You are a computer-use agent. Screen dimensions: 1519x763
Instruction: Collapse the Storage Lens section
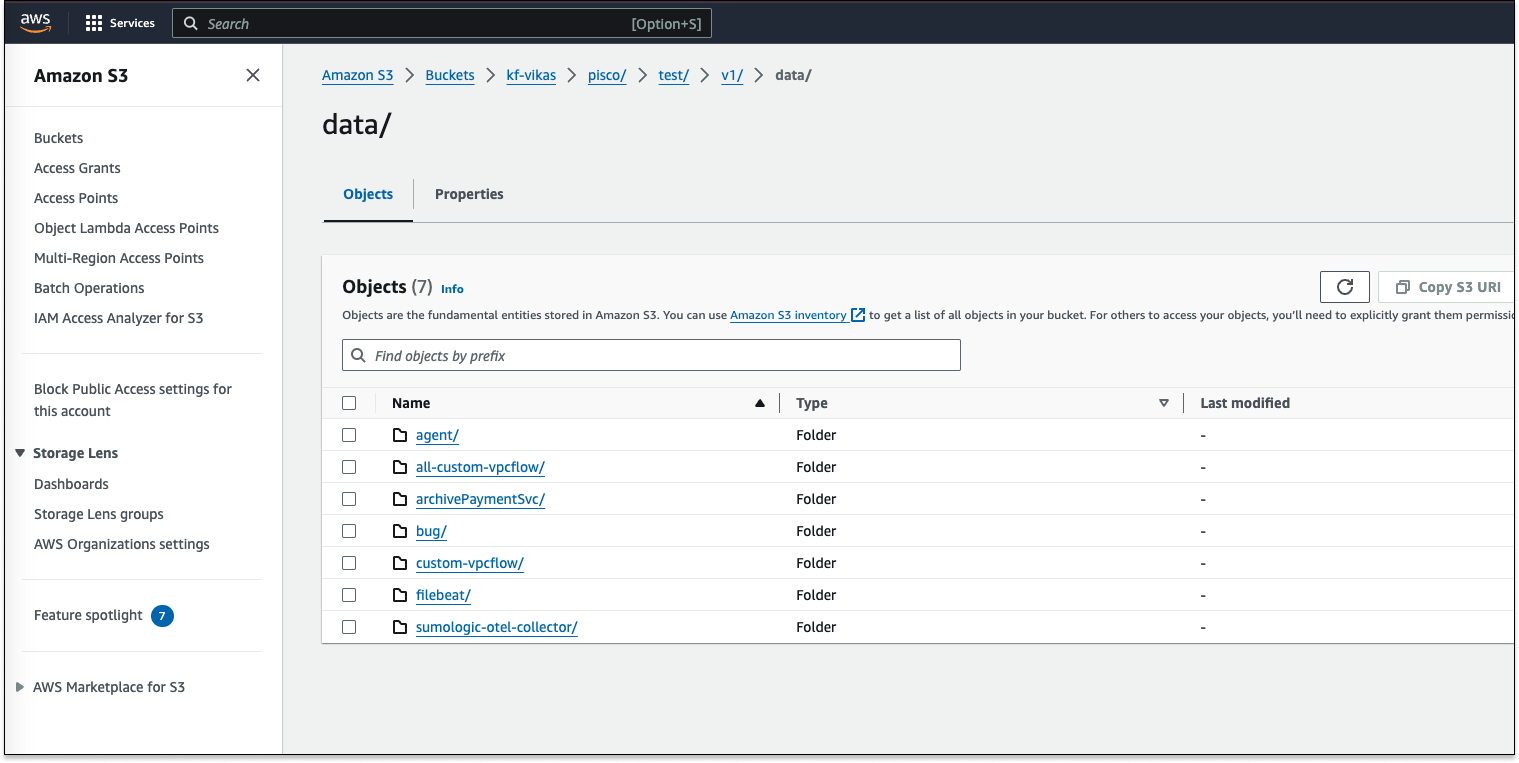pyautogui.click(x=20, y=452)
